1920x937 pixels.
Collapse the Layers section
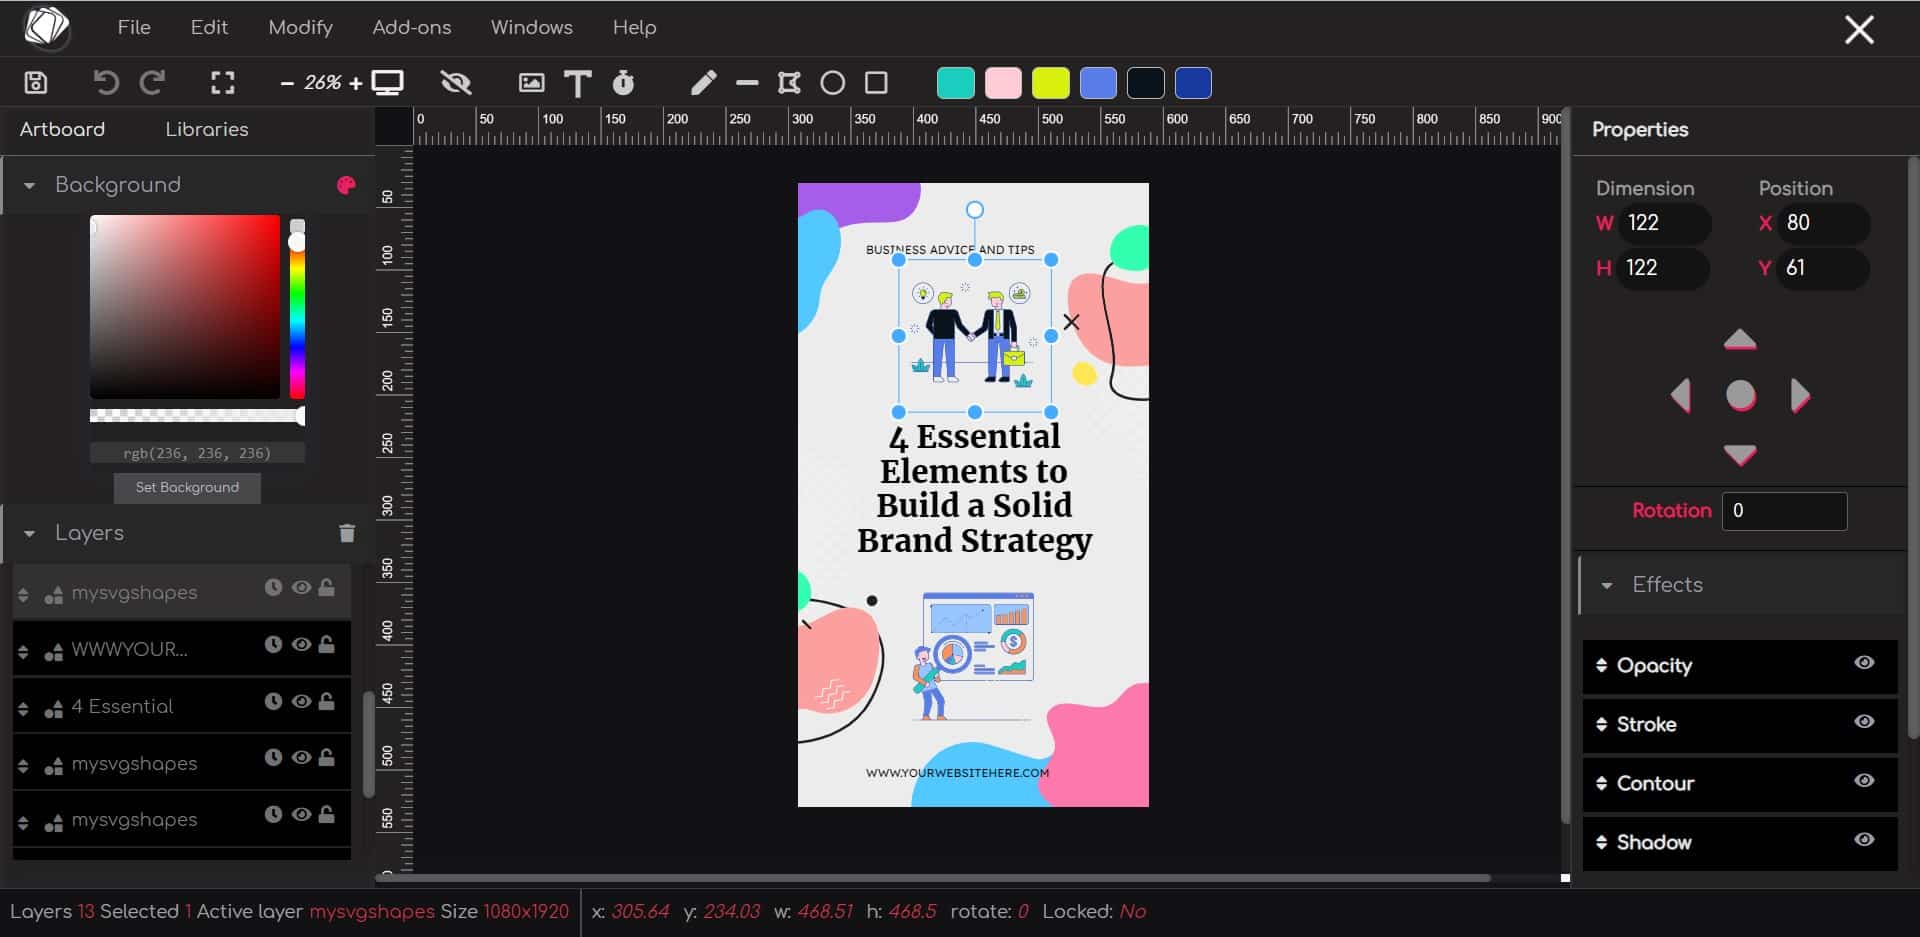[29, 534]
